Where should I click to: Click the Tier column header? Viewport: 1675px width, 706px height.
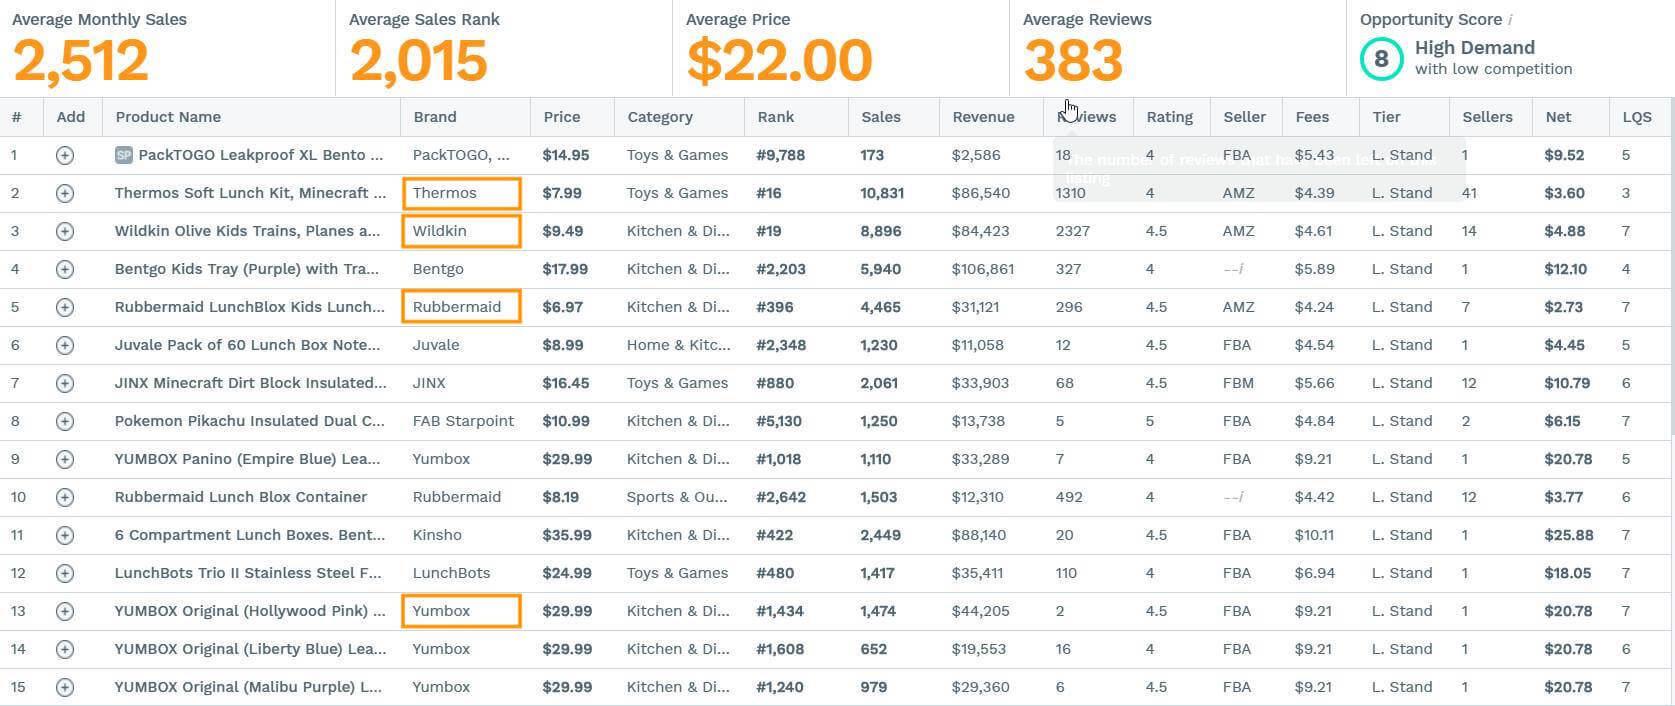(1386, 117)
